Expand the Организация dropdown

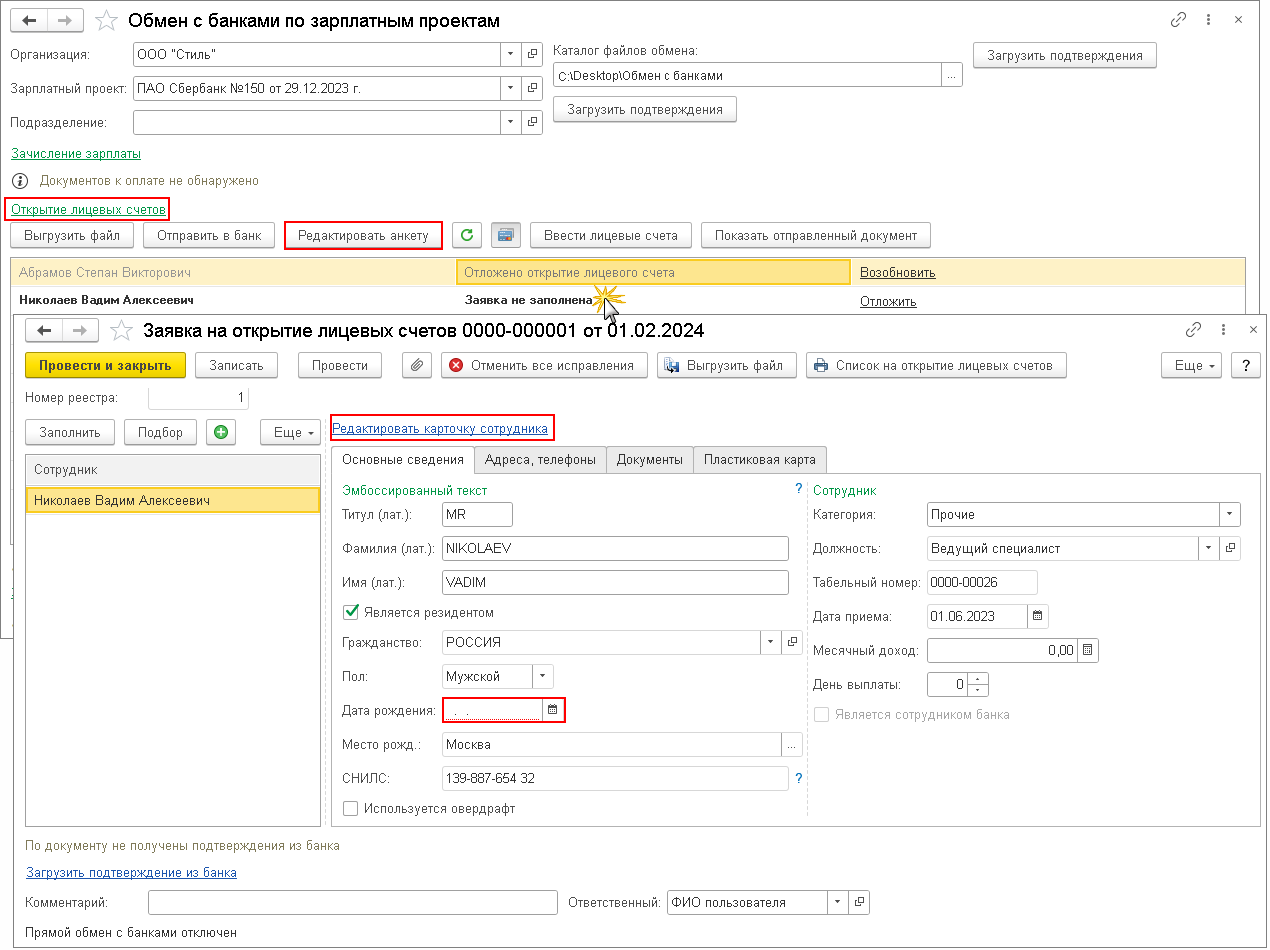point(510,54)
